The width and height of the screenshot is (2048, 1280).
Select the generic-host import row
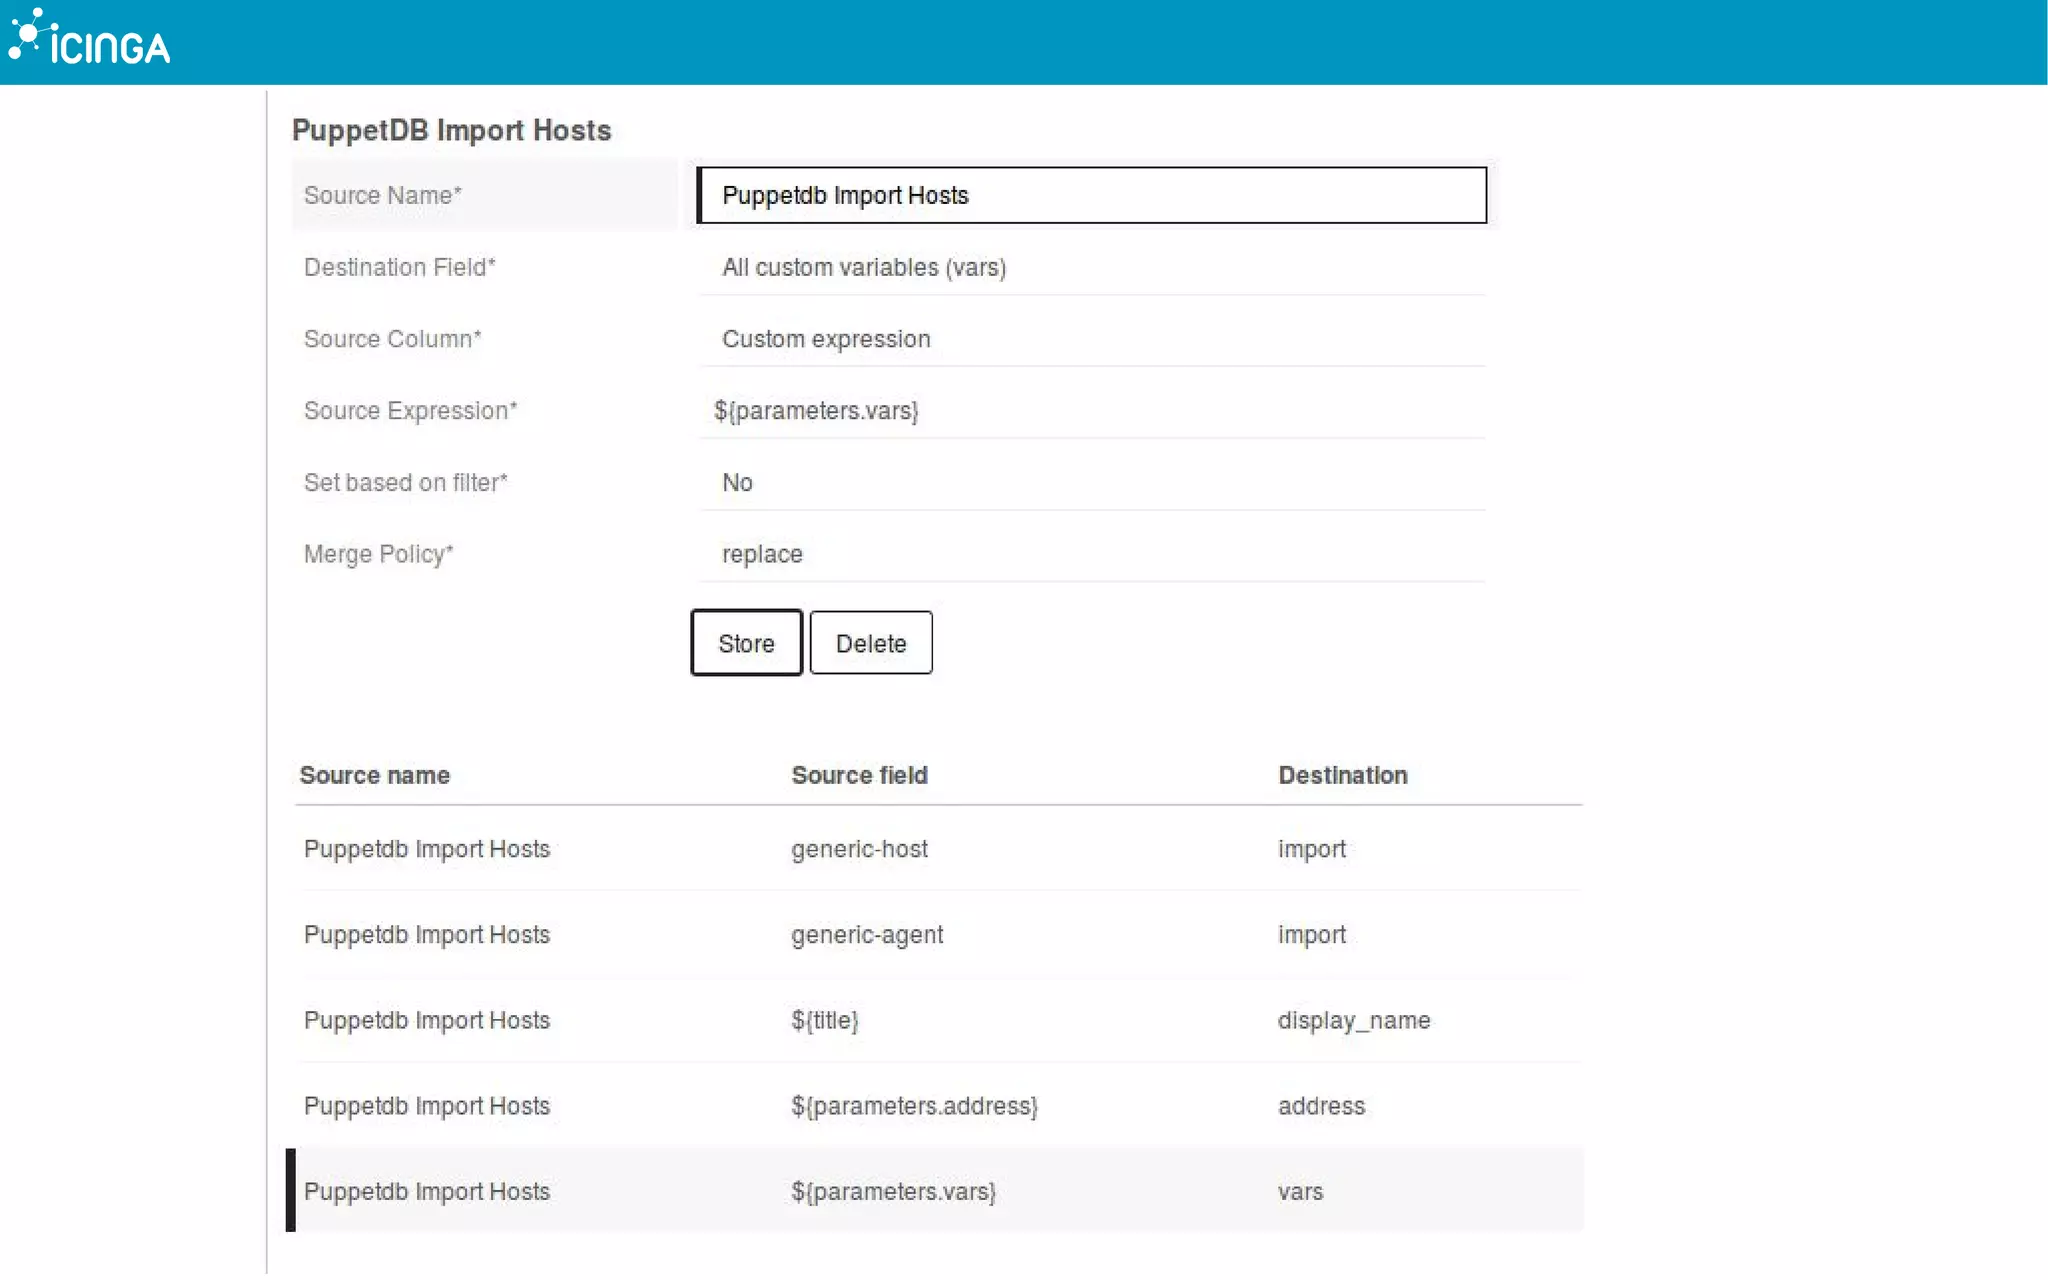[858, 849]
